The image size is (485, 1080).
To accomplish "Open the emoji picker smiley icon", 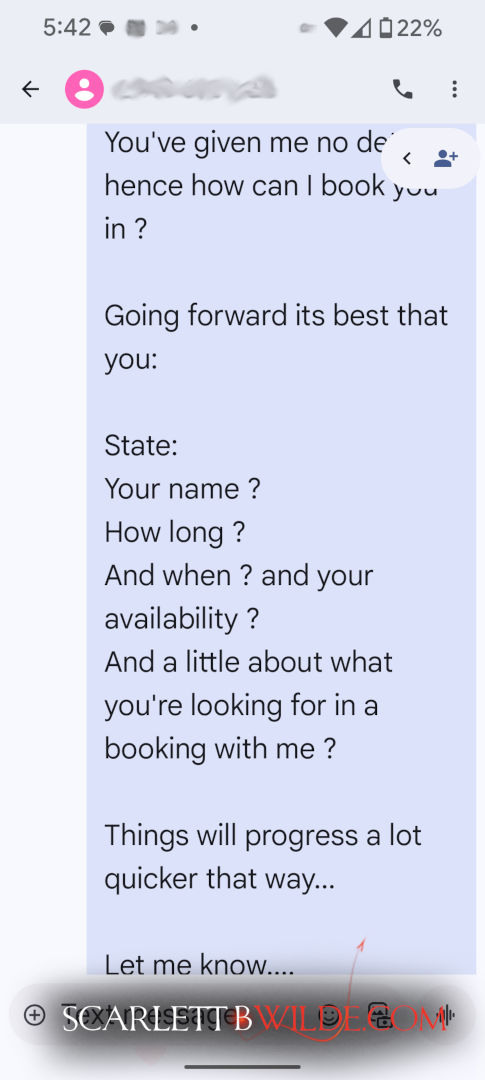I will (x=333, y=1015).
